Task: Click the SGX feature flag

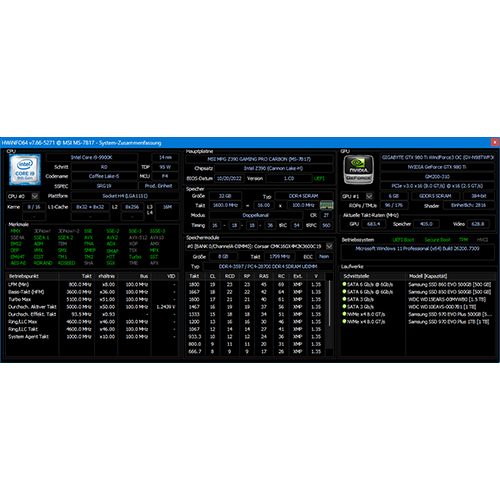Action: pos(111,263)
